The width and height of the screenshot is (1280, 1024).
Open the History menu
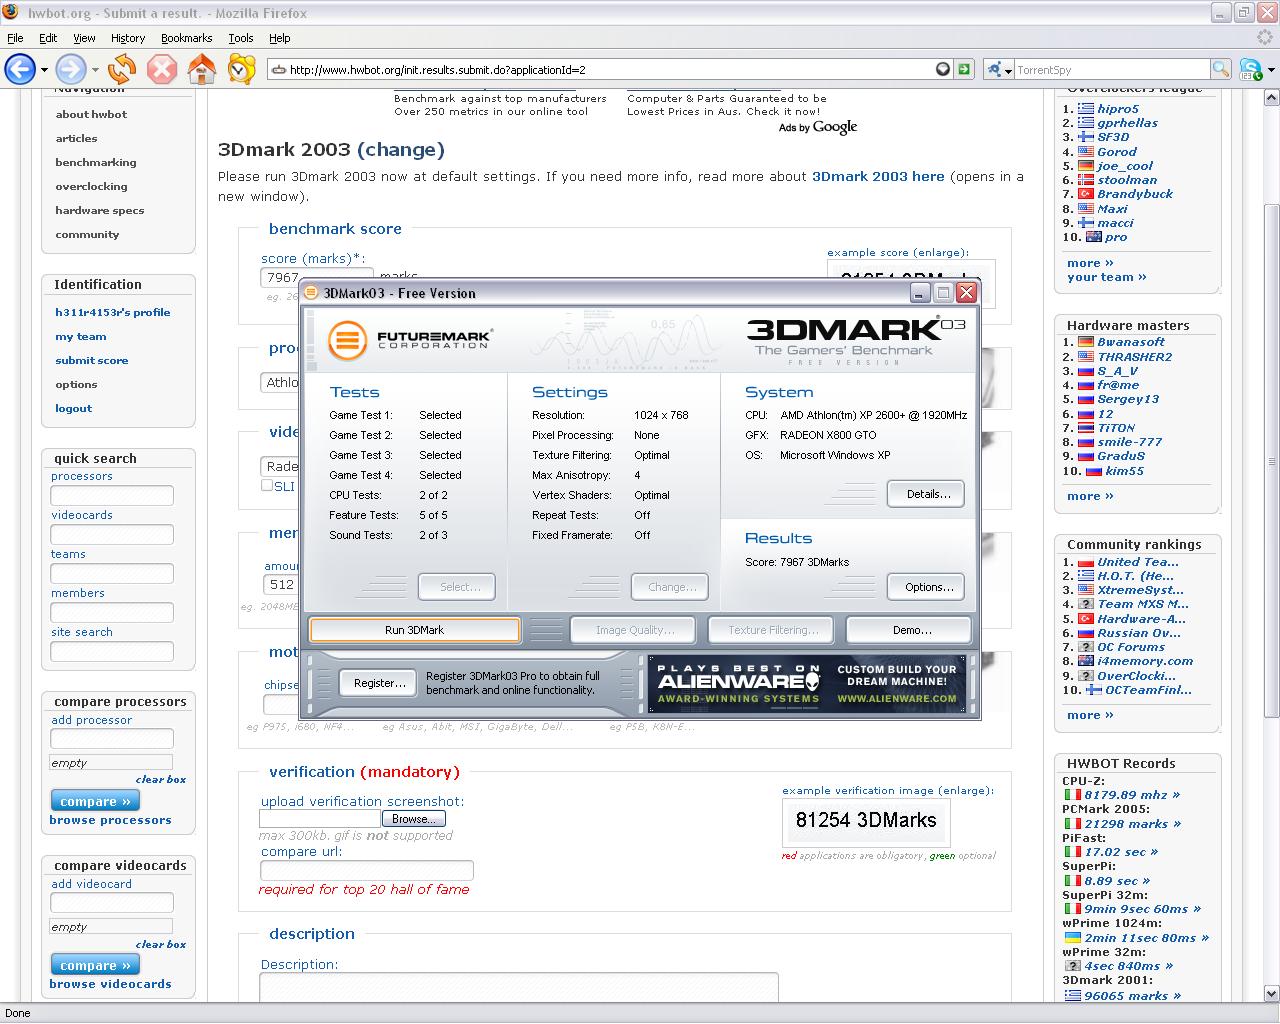coord(128,38)
